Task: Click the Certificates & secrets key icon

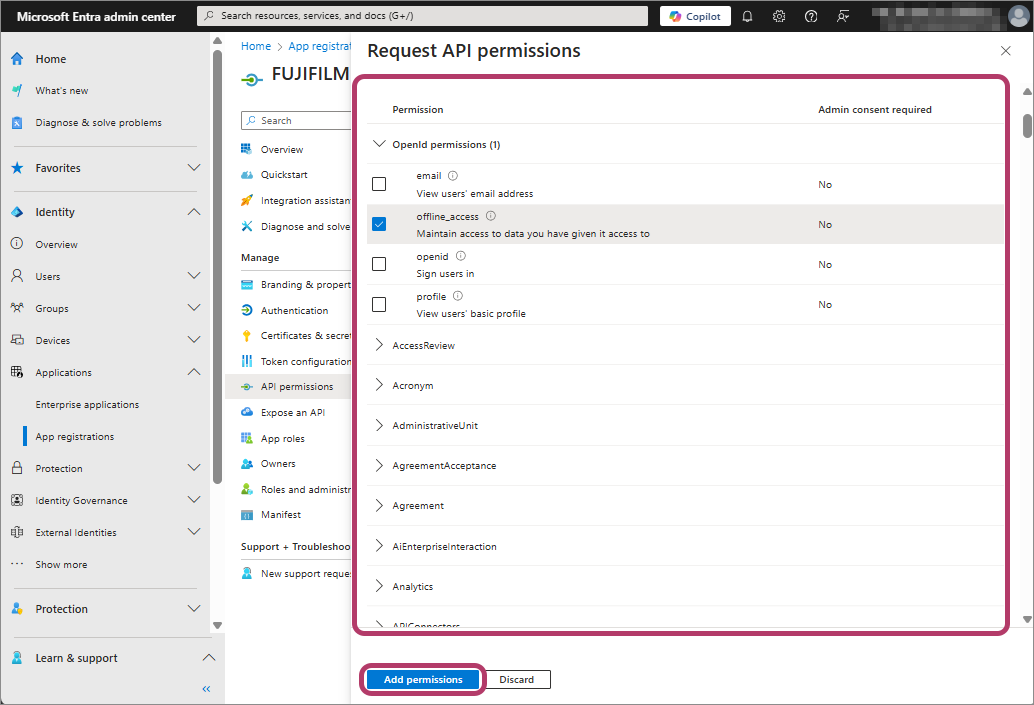Action: pos(247,336)
